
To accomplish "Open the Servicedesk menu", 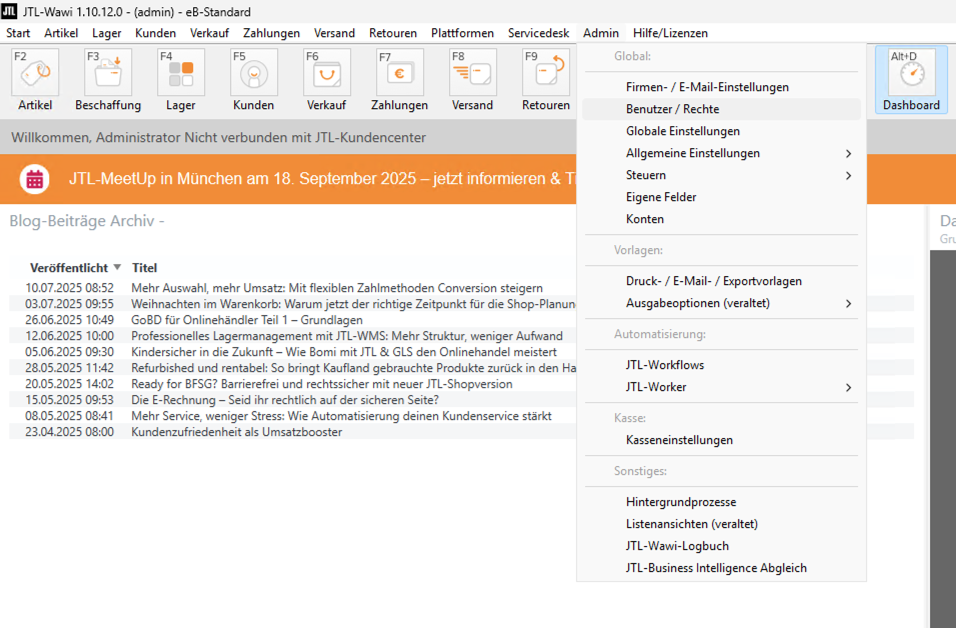I will click(538, 33).
